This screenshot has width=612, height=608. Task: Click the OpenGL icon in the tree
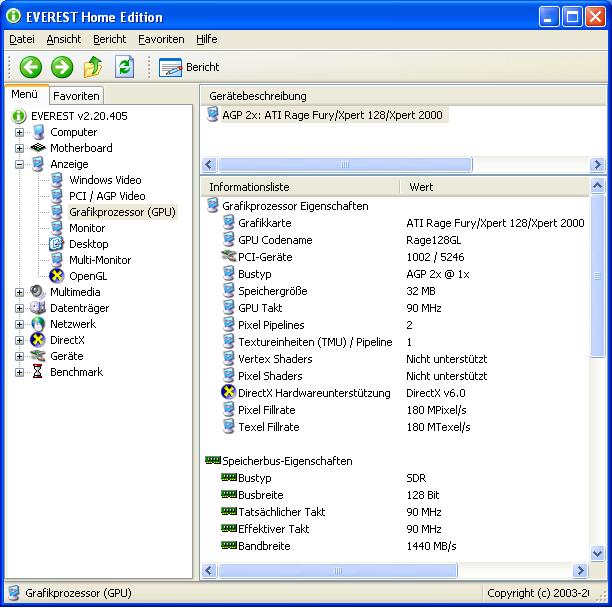click(x=57, y=276)
